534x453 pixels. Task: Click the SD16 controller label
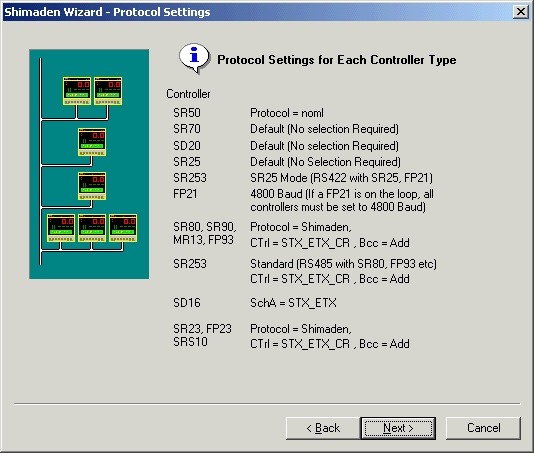pyautogui.click(x=187, y=303)
